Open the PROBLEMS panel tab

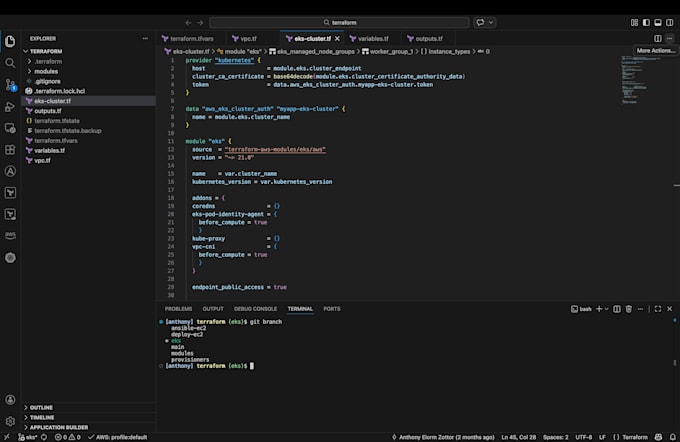tap(178, 309)
